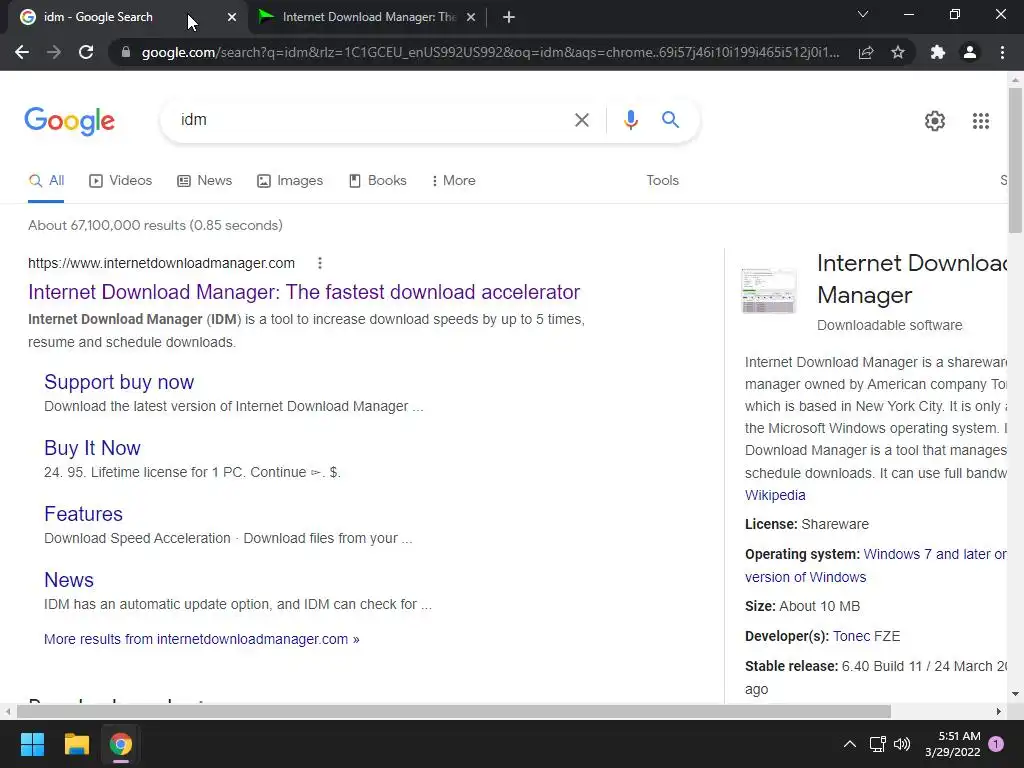Open More results from internetdownloadmanager.com
1024x768 pixels.
[x=201, y=639]
